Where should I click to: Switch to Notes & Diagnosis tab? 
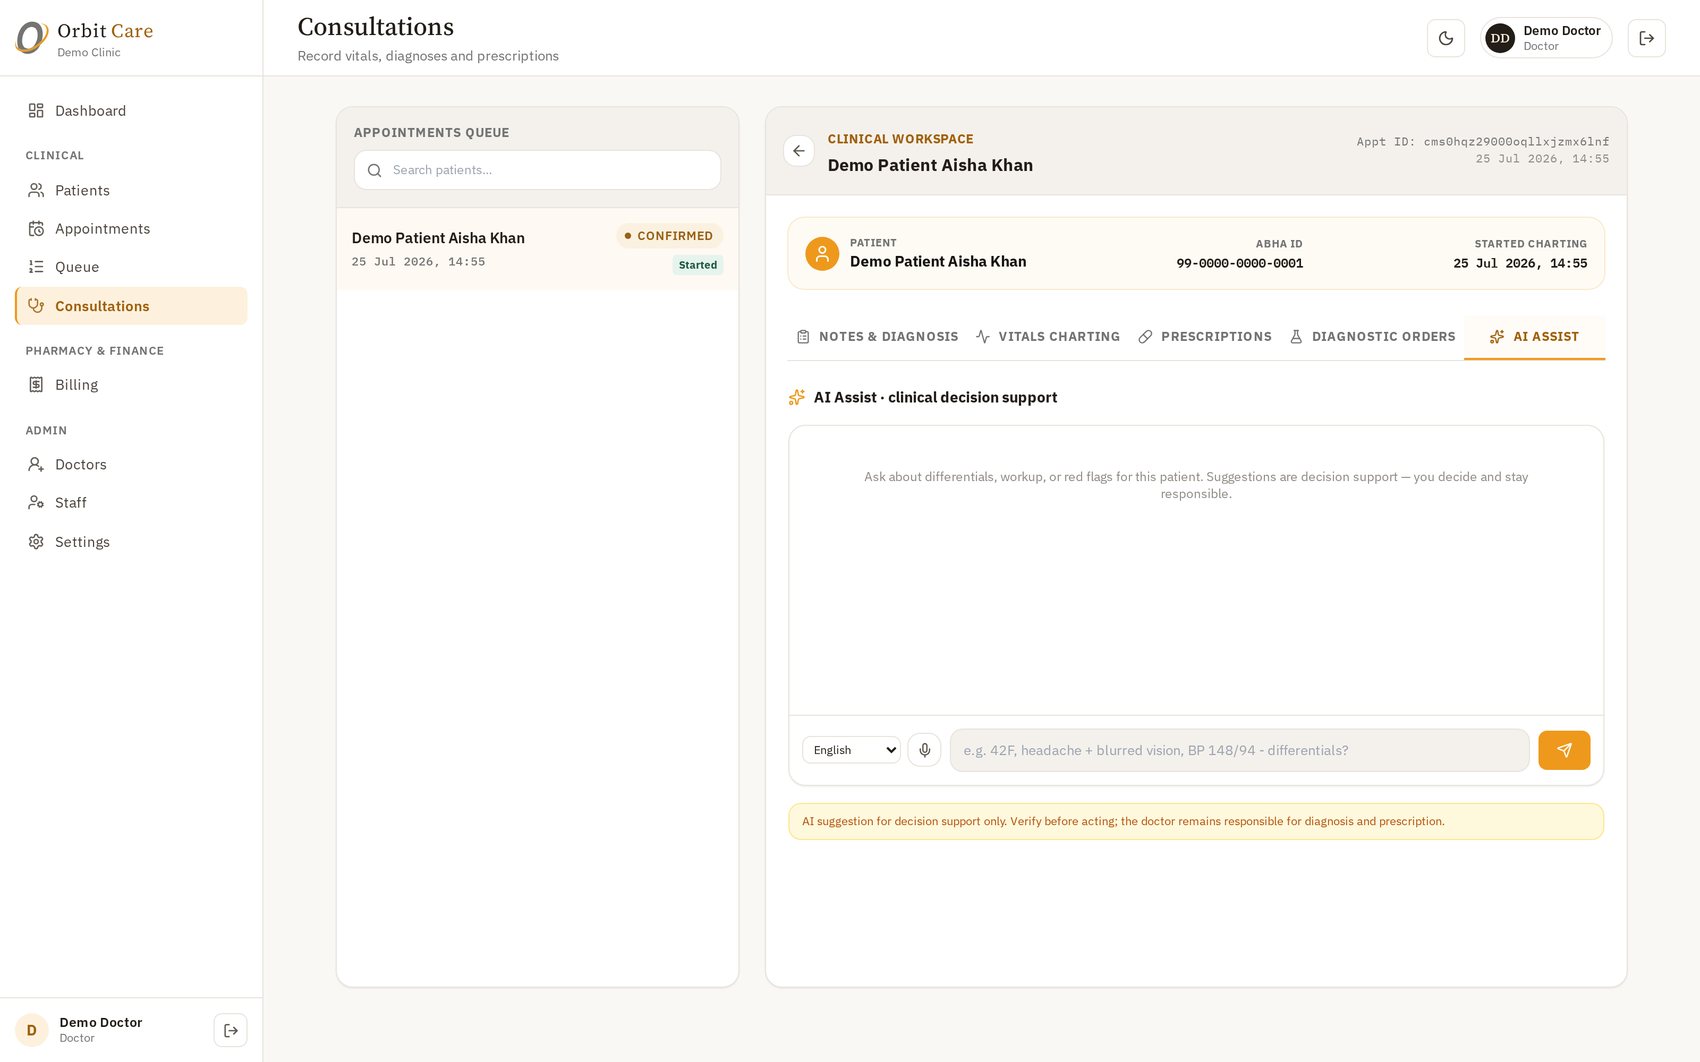[877, 337]
